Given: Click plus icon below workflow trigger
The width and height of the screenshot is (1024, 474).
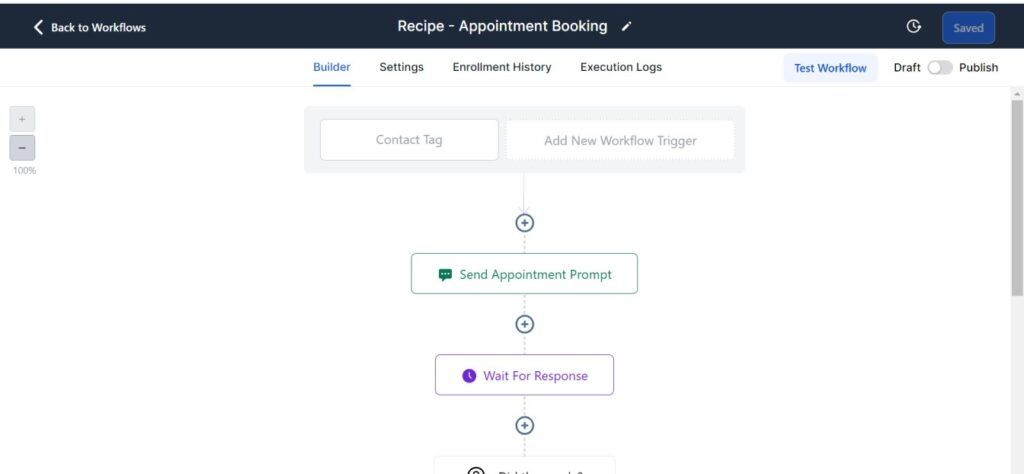Looking at the screenshot, I should coord(525,223).
